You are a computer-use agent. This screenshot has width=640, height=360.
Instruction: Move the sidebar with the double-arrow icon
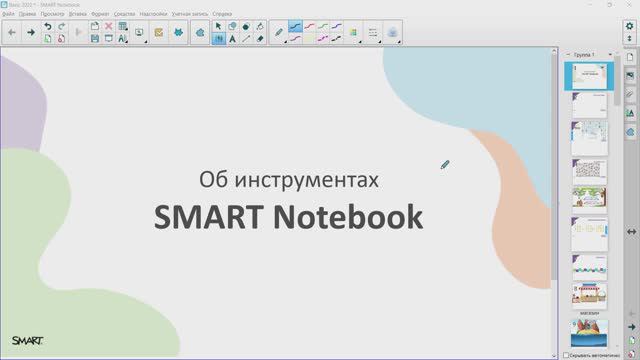point(631,232)
